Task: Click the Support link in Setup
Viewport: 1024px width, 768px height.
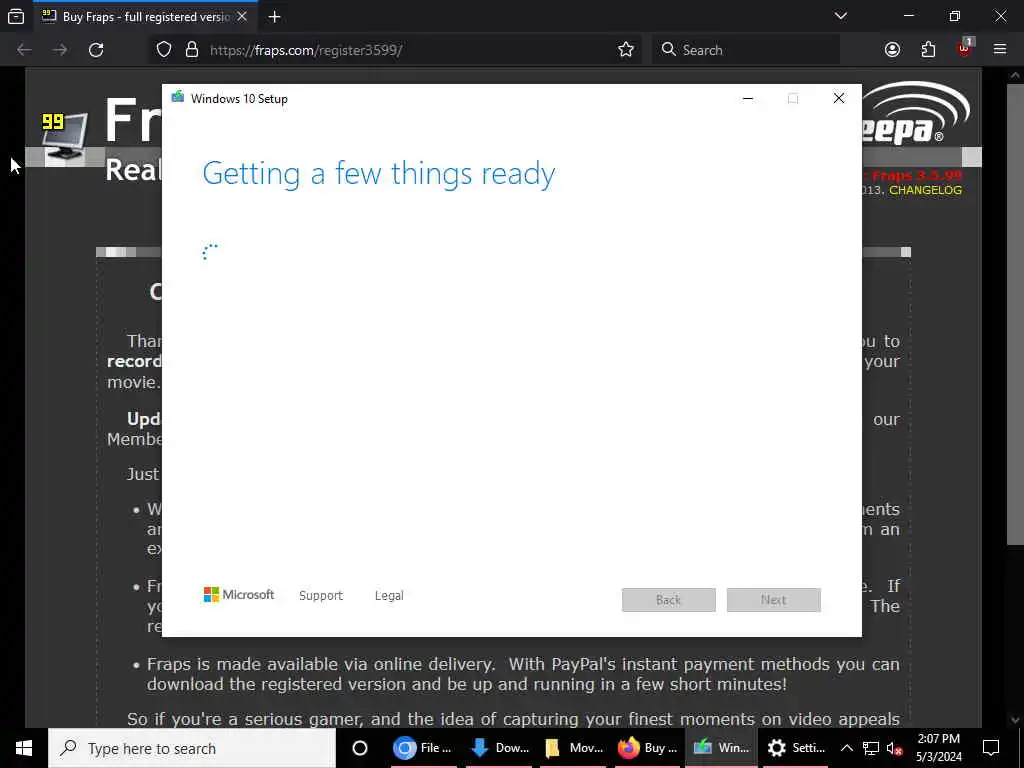Action: coord(321,596)
